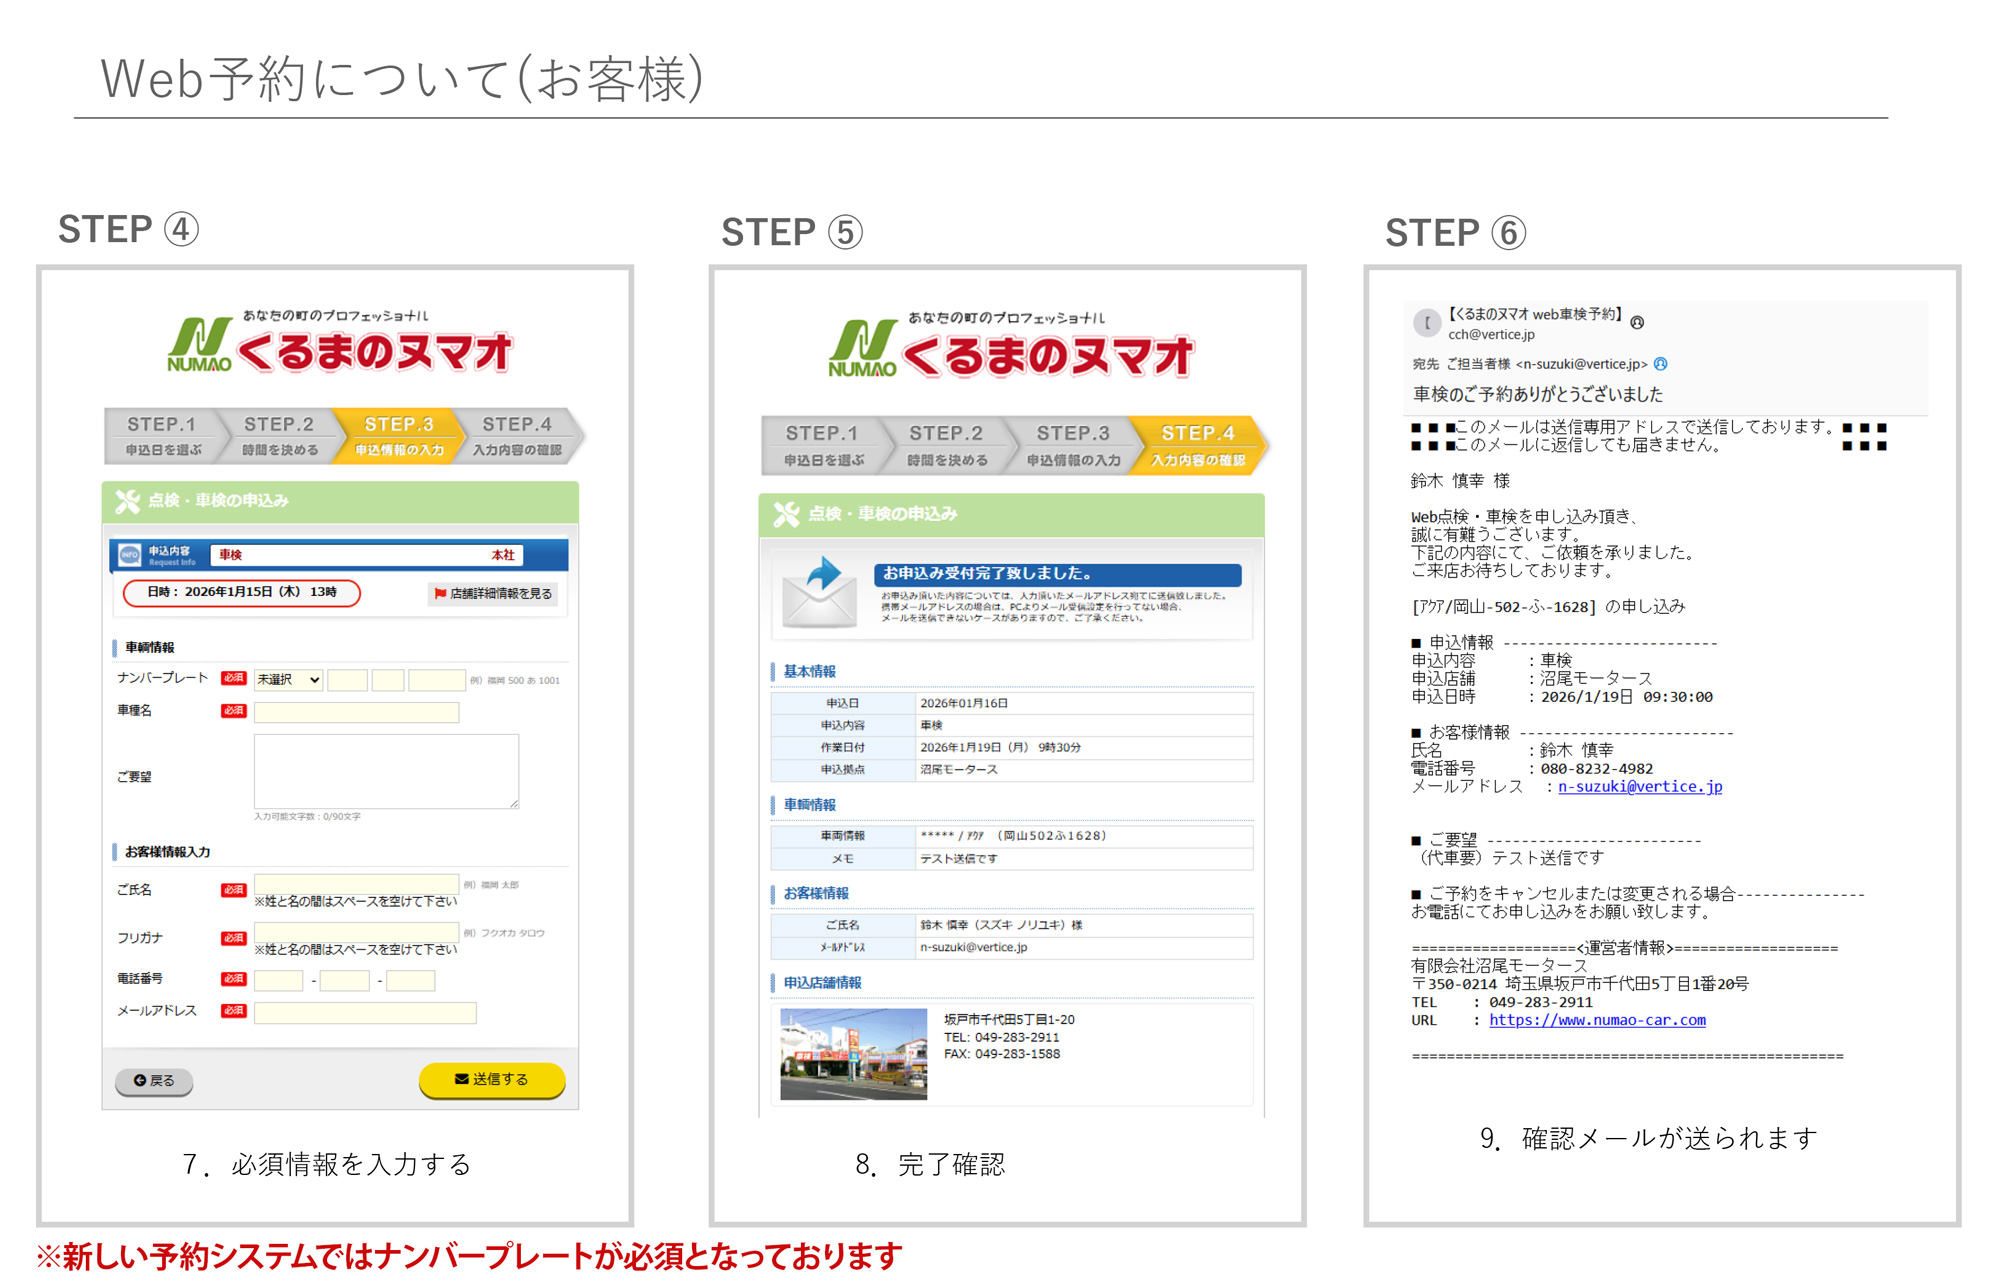
Task: Click the ご要望 textarea
Action: pos(386,771)
